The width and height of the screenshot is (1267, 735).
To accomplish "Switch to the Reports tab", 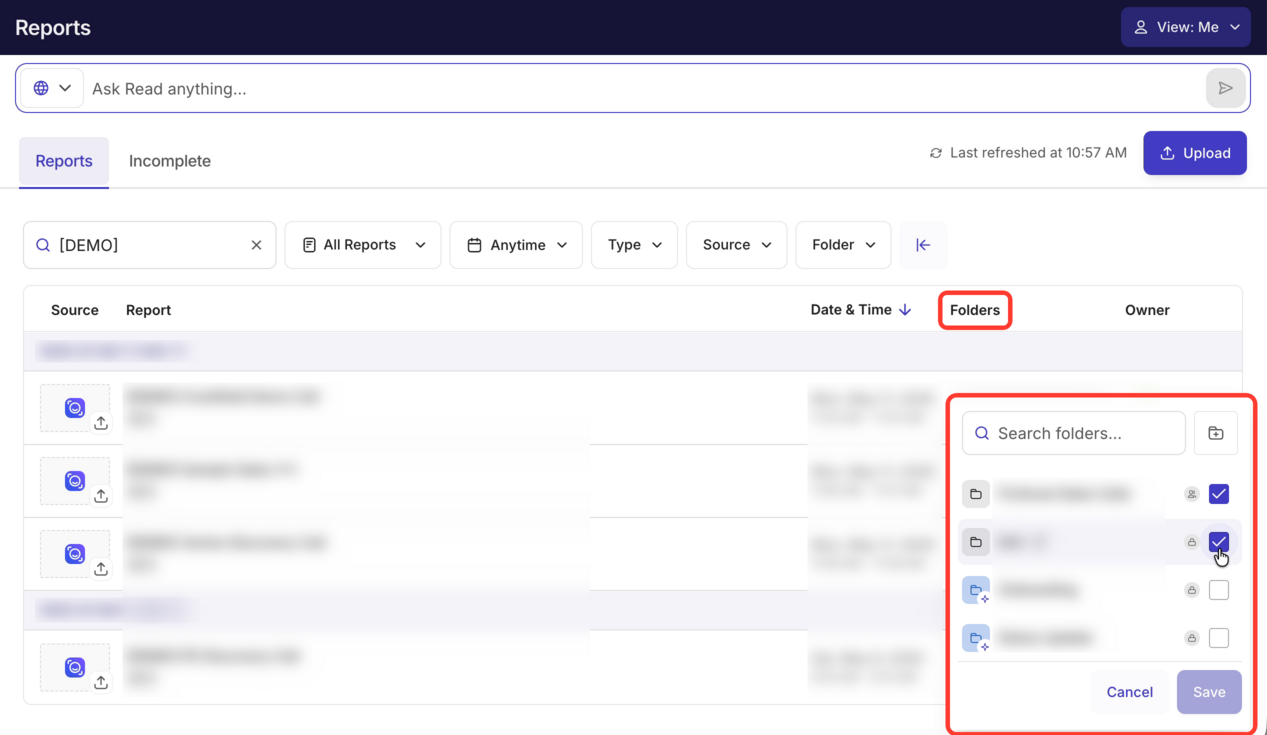I will pos(64,161).
